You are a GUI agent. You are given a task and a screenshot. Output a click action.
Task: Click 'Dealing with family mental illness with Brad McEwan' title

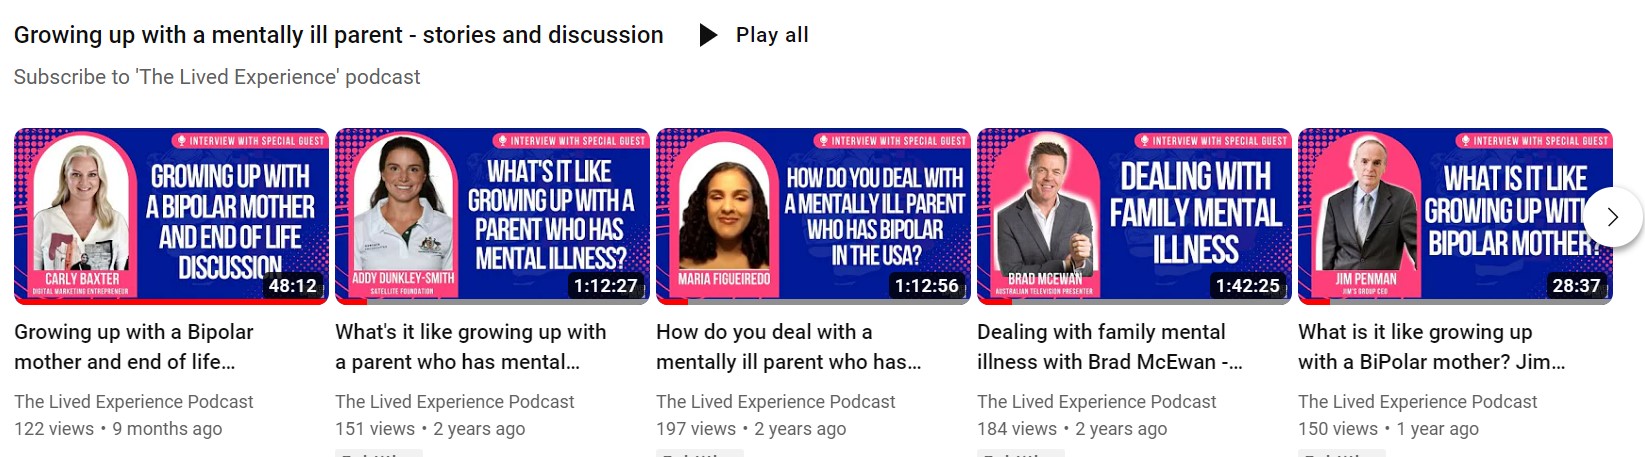point(1110,347)
